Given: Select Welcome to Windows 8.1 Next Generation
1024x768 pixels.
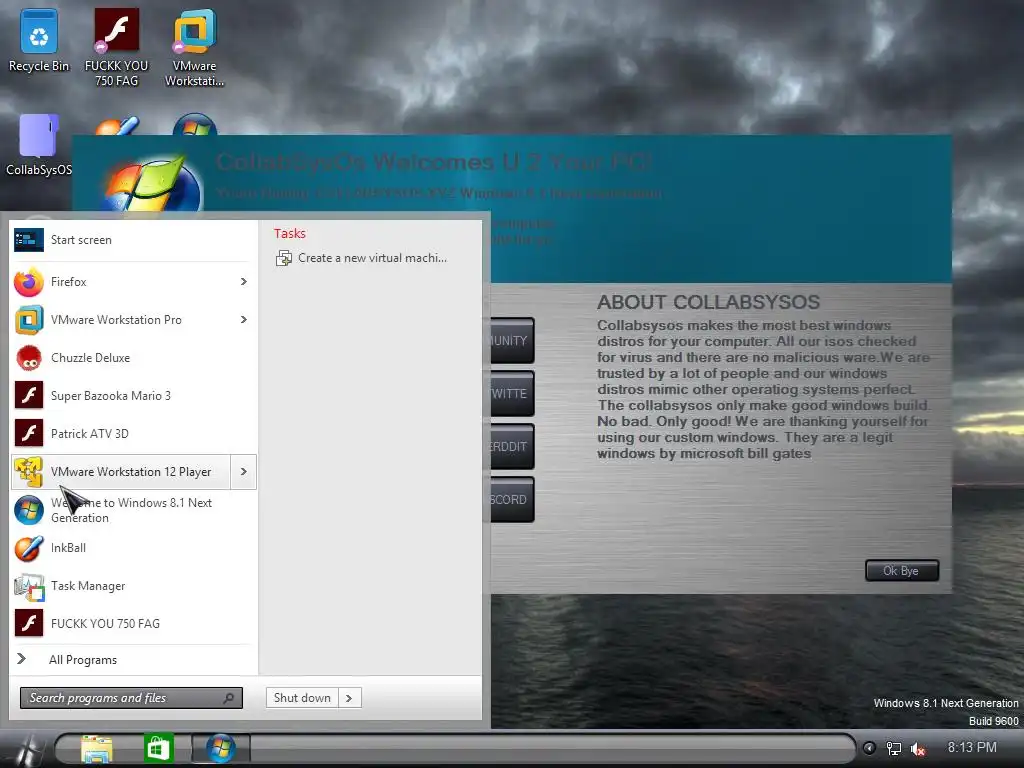Looking at the screenshot, I should pos(134,510).
